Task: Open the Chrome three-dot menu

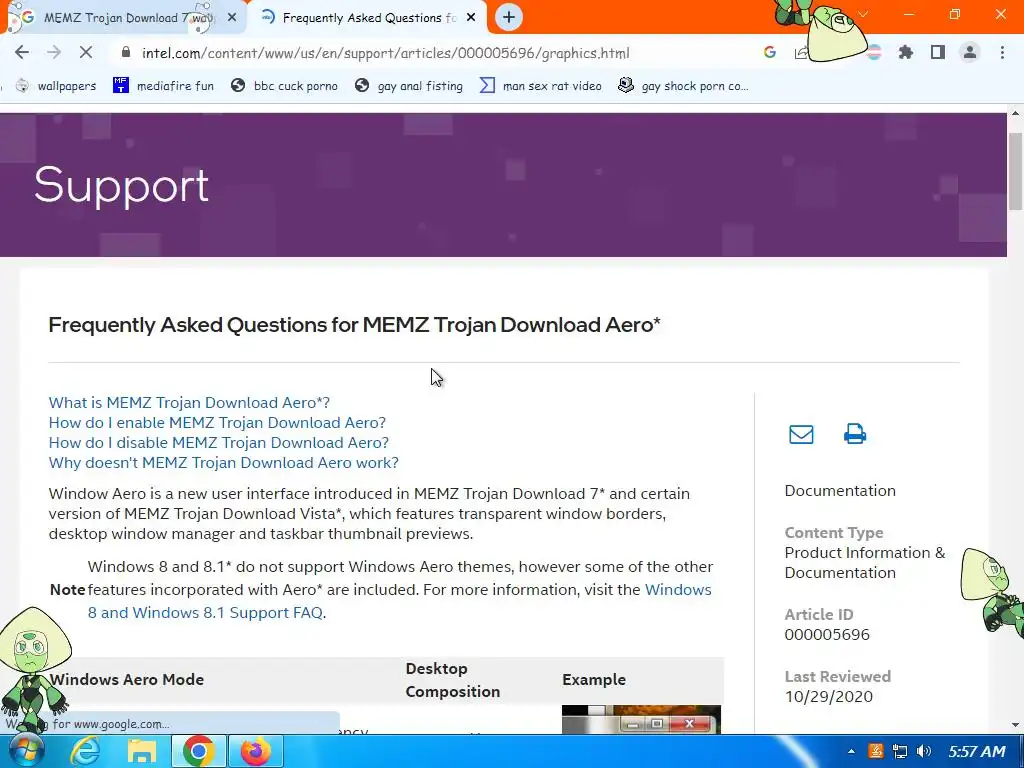Action: [1002, 52]
